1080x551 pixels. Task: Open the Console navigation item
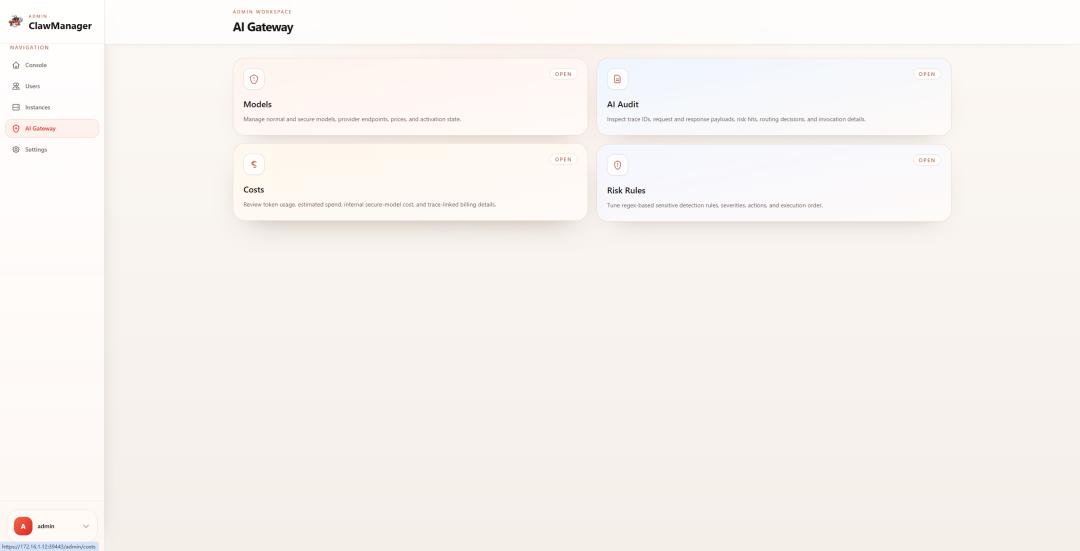pyautogui.click(x=36, y=65)
